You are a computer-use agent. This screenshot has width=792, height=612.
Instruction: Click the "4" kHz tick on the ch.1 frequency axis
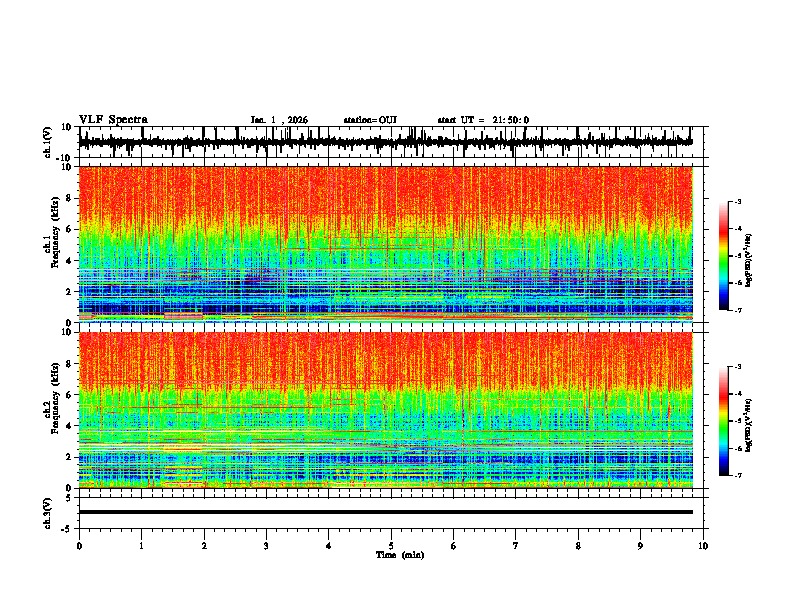pyautogui.click(x=70, y=261)
